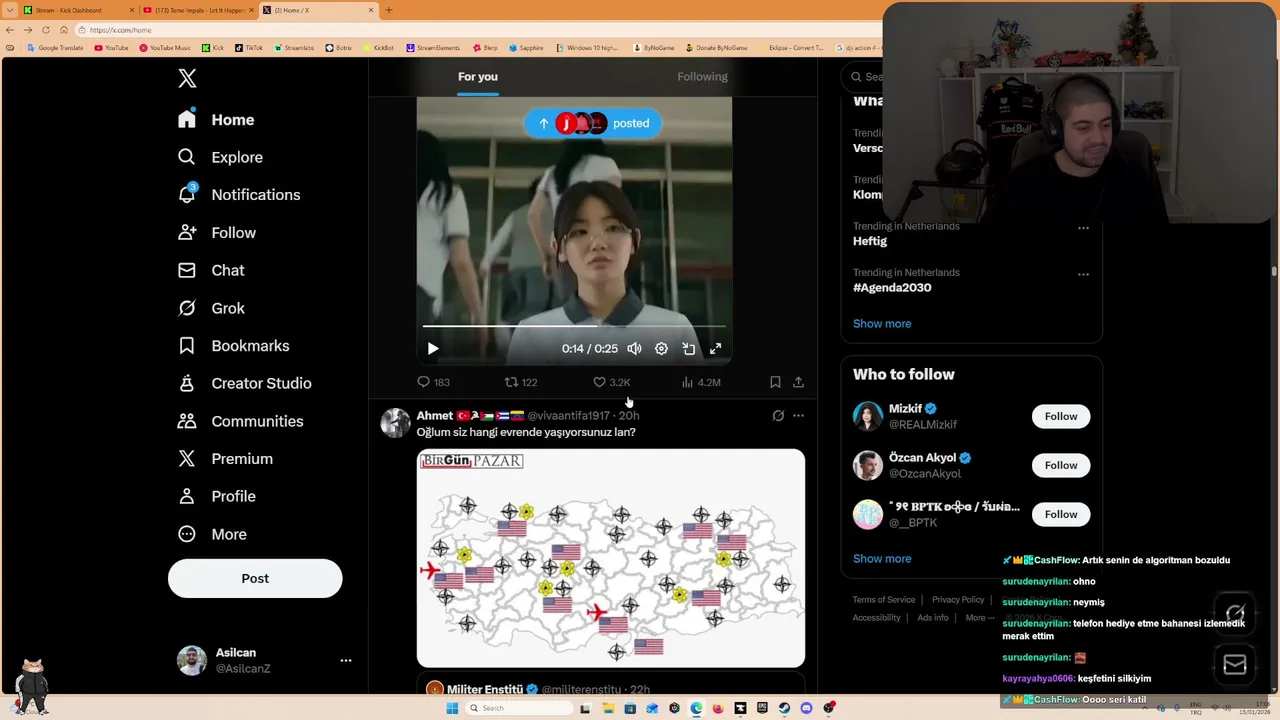This screenshot has width=1280, height=720.
Task: Open Profile in the sidebar
Action: (x=217, y=496)
